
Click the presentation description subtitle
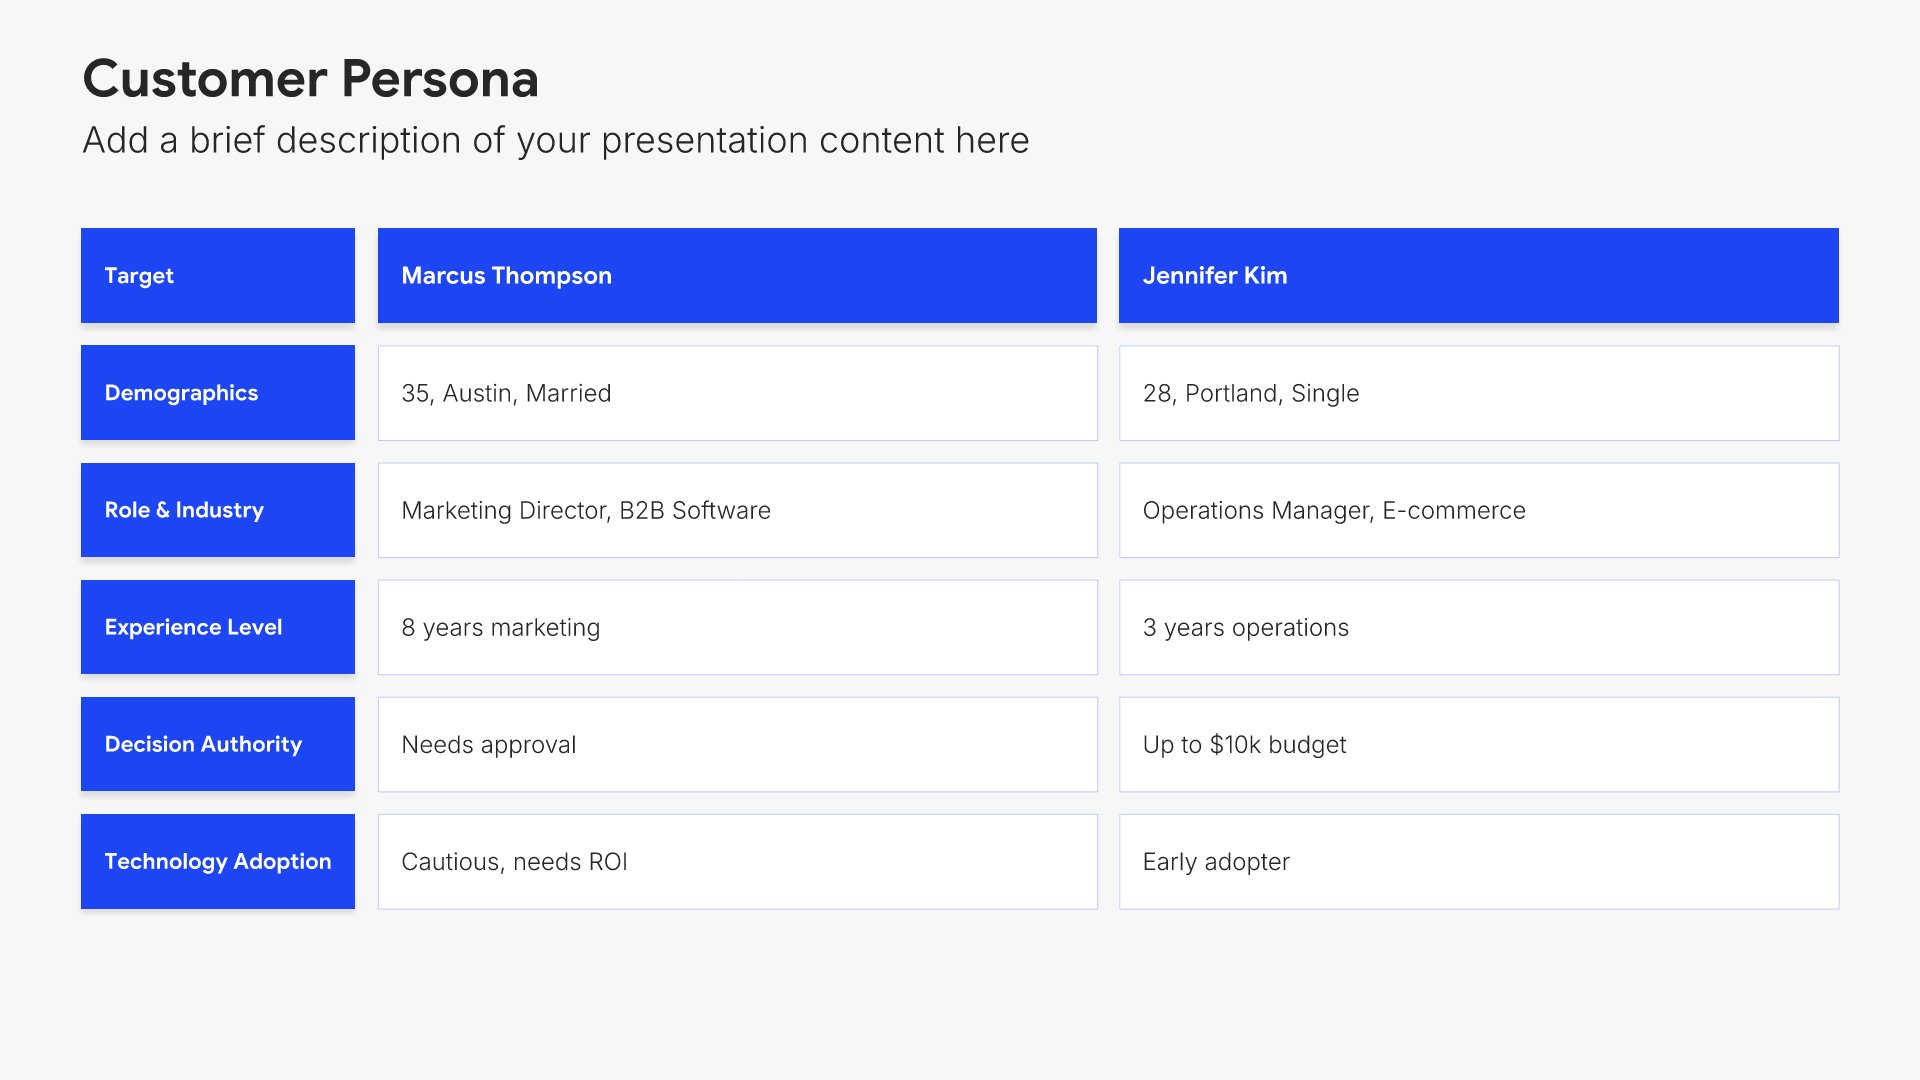[x=556, y=140]
